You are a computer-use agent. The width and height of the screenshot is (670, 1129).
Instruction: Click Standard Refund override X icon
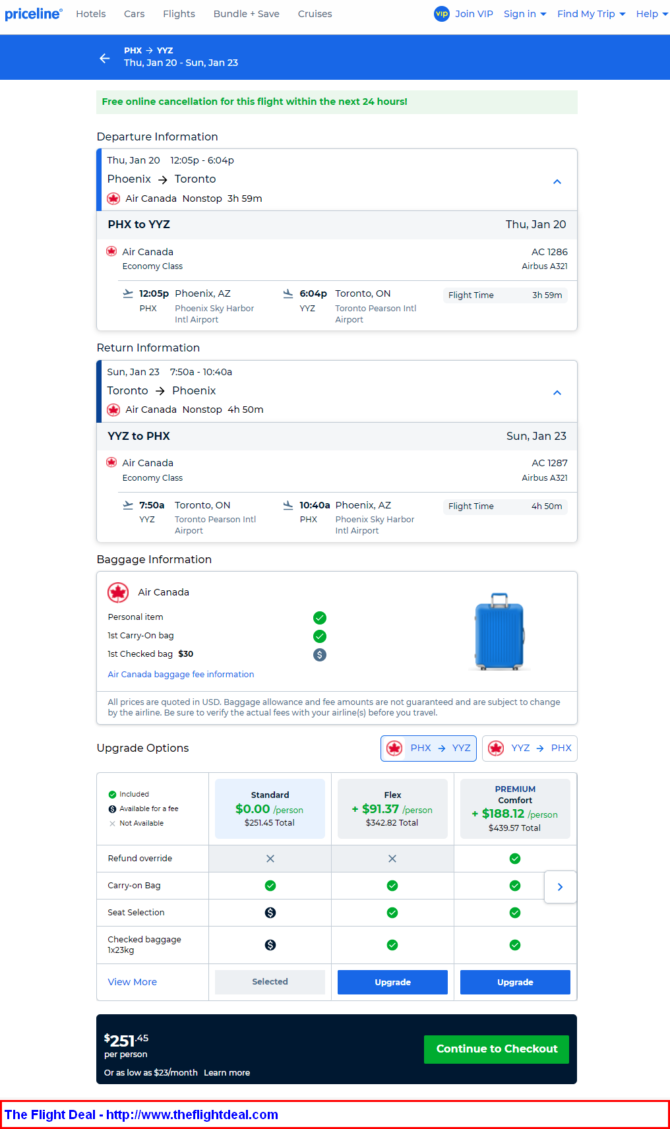[x=270, y=858]
